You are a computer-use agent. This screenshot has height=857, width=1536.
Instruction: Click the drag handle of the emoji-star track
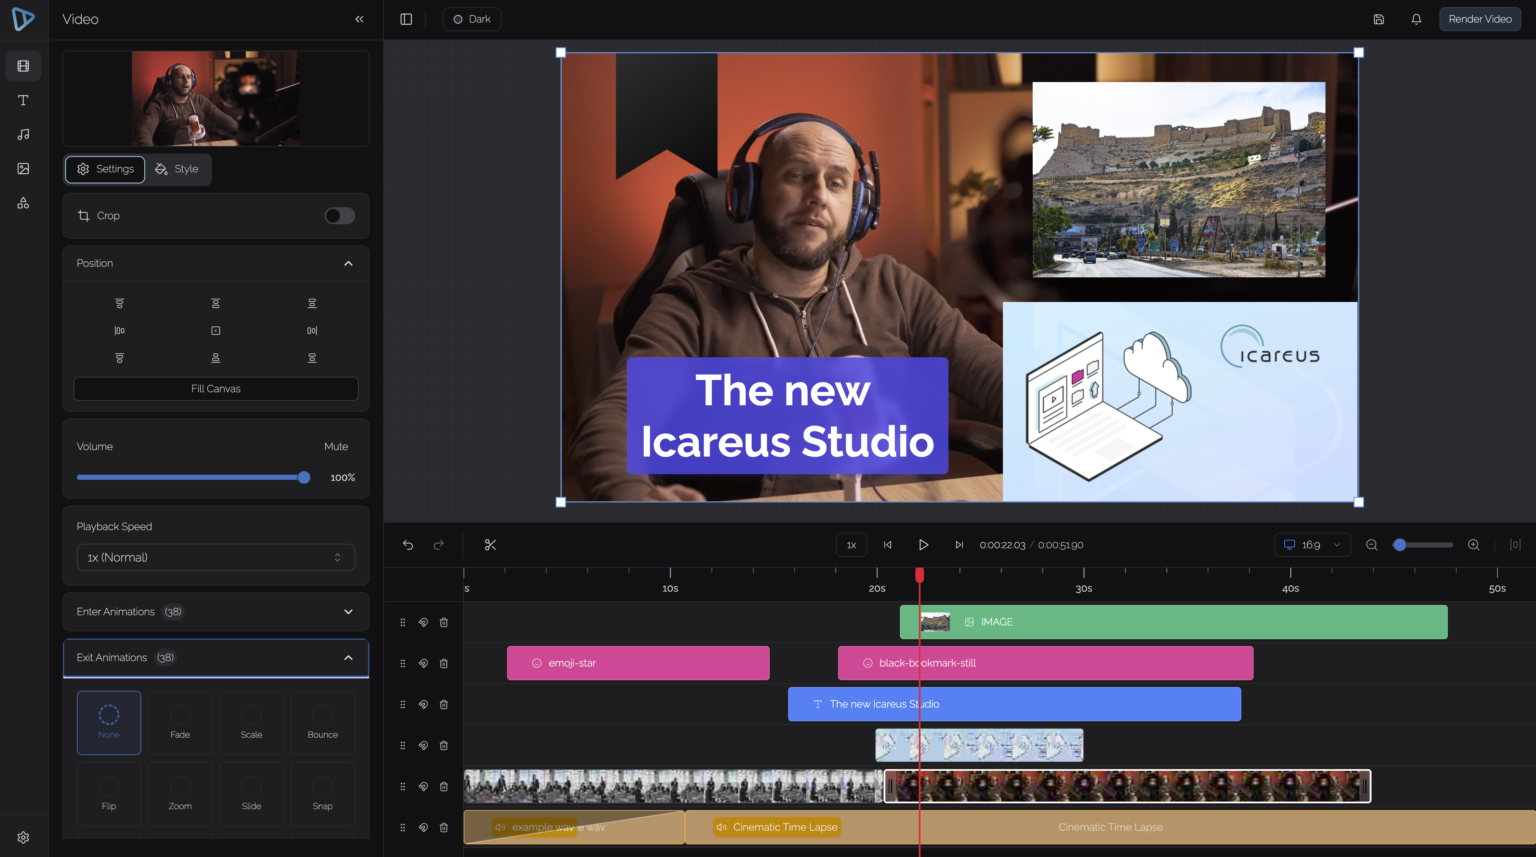[x=403, y=663]
